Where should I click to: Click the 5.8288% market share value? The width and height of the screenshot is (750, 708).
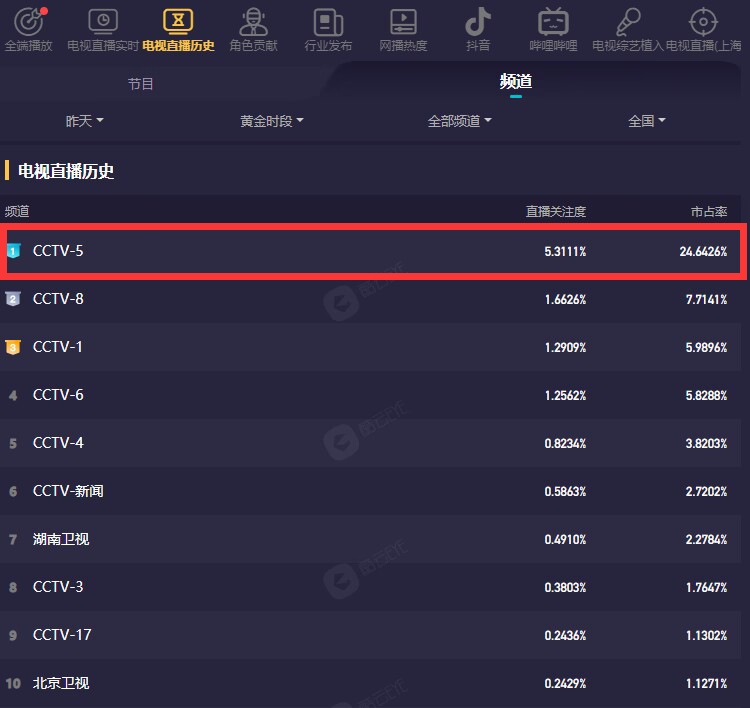[706, 396]
